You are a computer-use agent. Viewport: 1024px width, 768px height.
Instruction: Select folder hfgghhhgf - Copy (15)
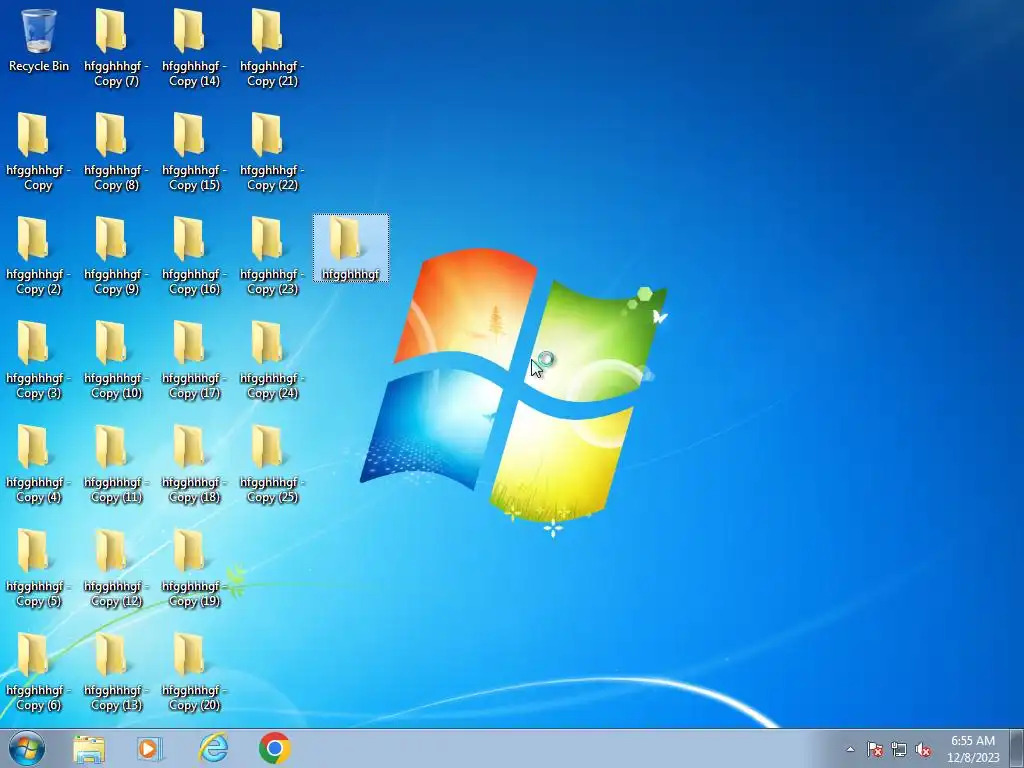[x=194, y=152]
